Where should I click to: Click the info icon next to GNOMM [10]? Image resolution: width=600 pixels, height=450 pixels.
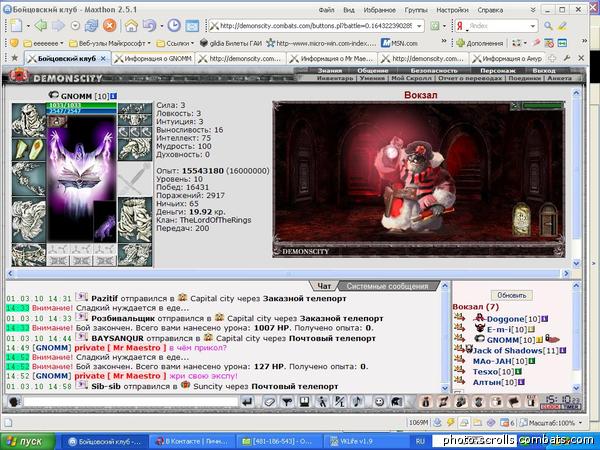tap(113, 96)
